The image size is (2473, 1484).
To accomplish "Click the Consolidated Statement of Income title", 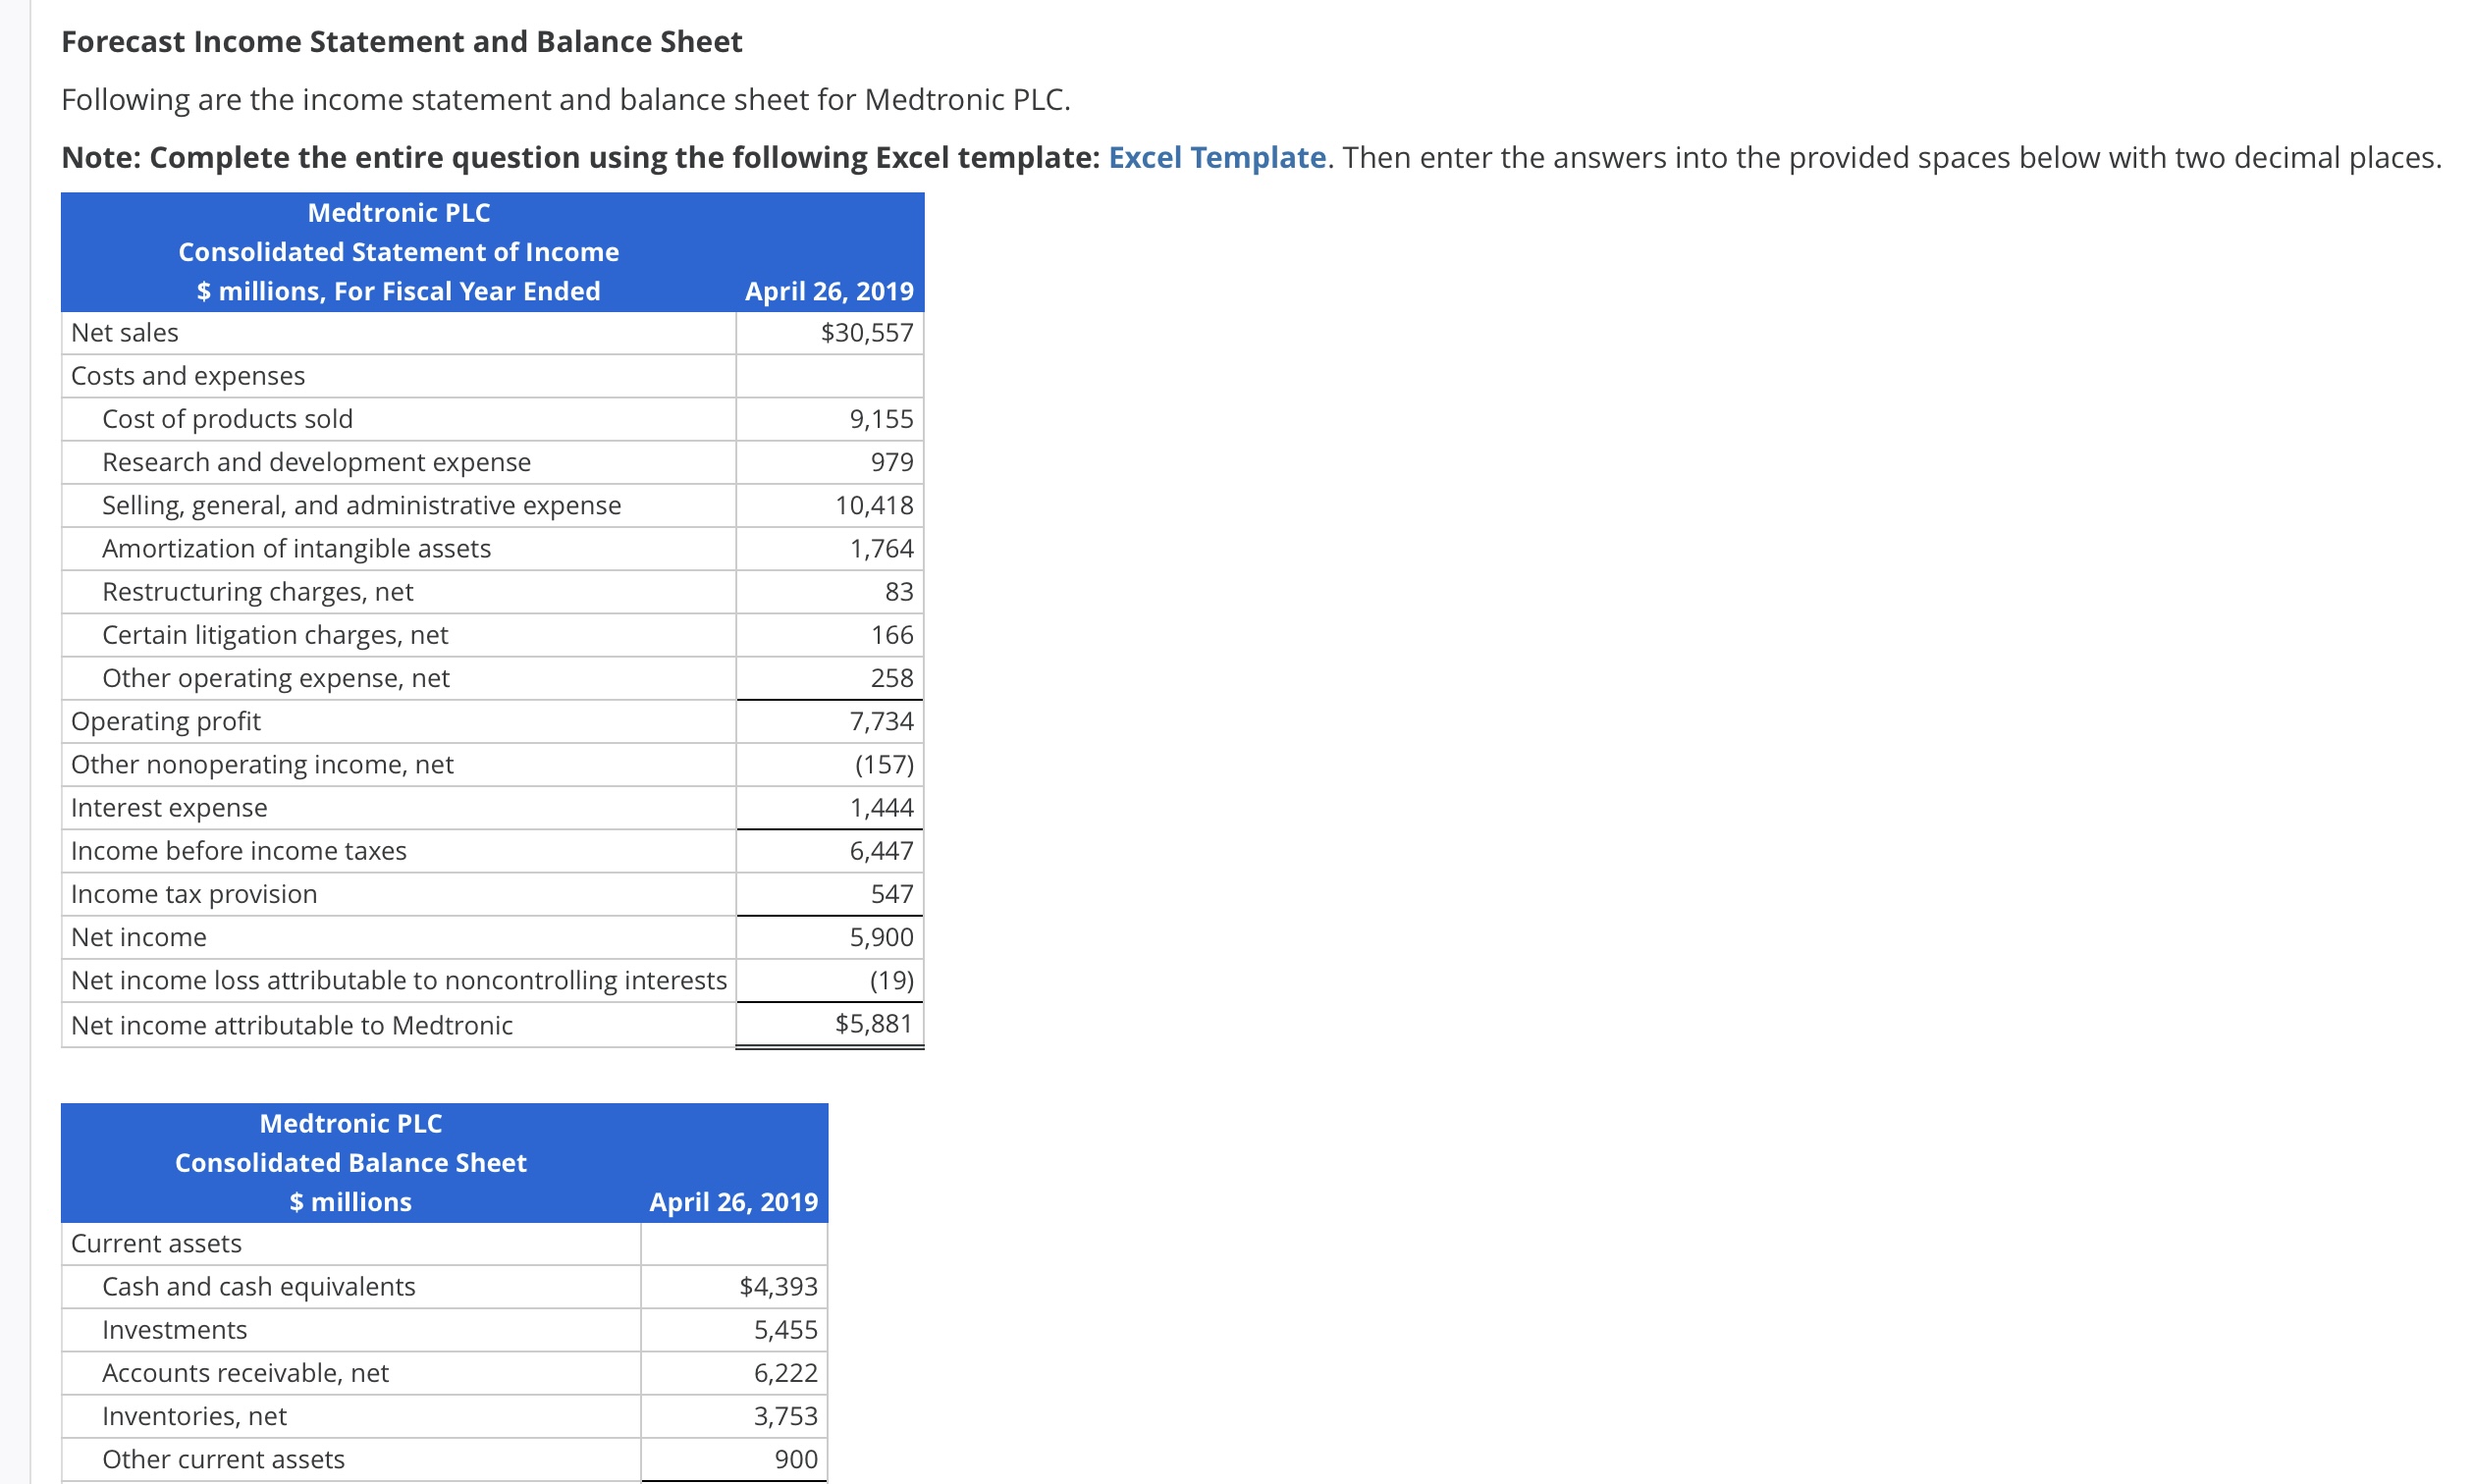I will 398,252.
